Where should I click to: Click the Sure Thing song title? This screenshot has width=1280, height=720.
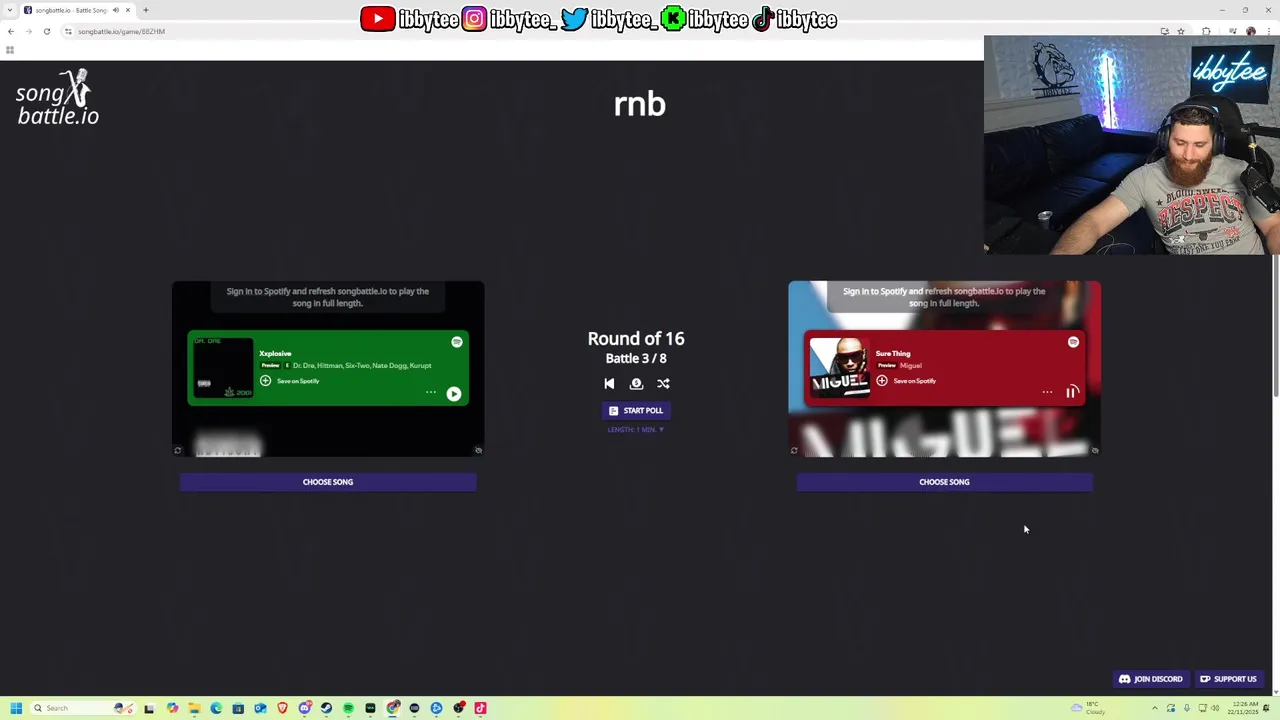click(x=893, y=353)
